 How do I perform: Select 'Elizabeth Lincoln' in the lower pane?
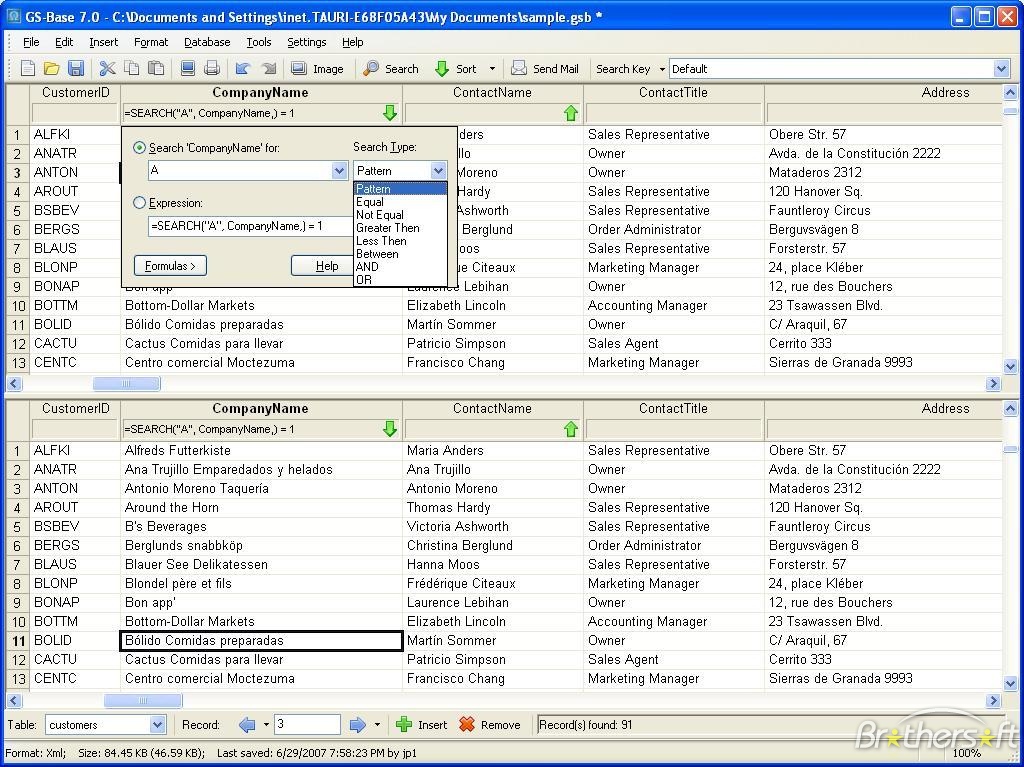point(492,621)
